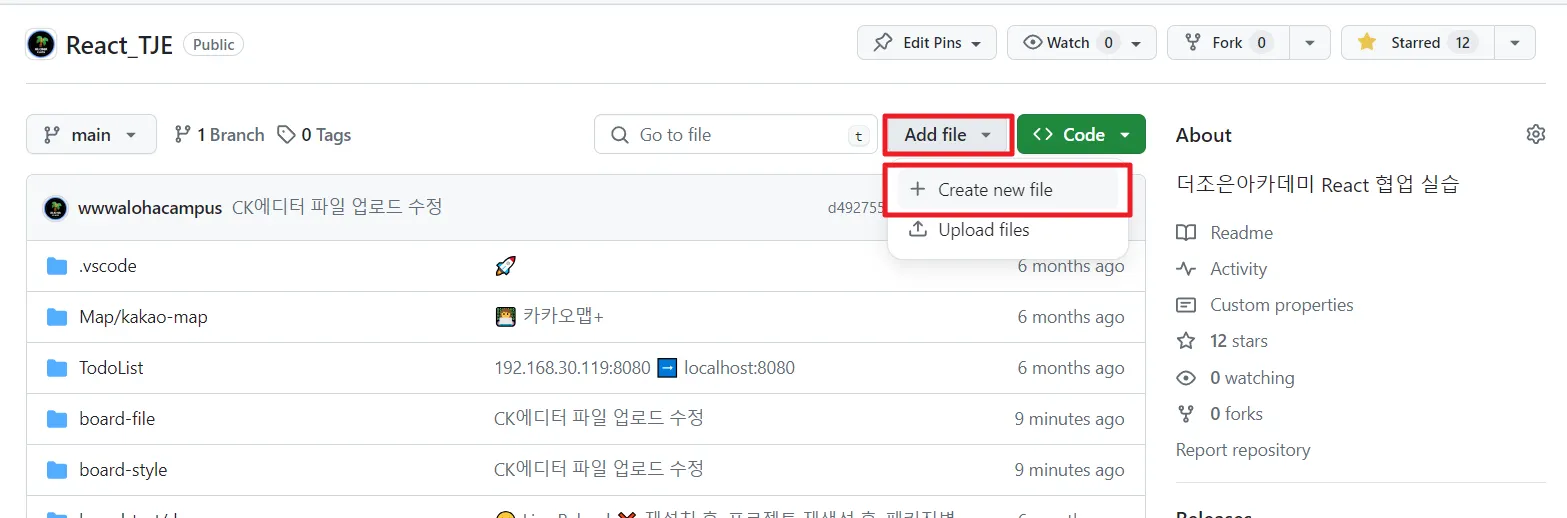The height and width of the screenshot is (518, 1567).
Task: Click the Activity pulse icon
Action: pyautogui.click(x=1186, y=269)
